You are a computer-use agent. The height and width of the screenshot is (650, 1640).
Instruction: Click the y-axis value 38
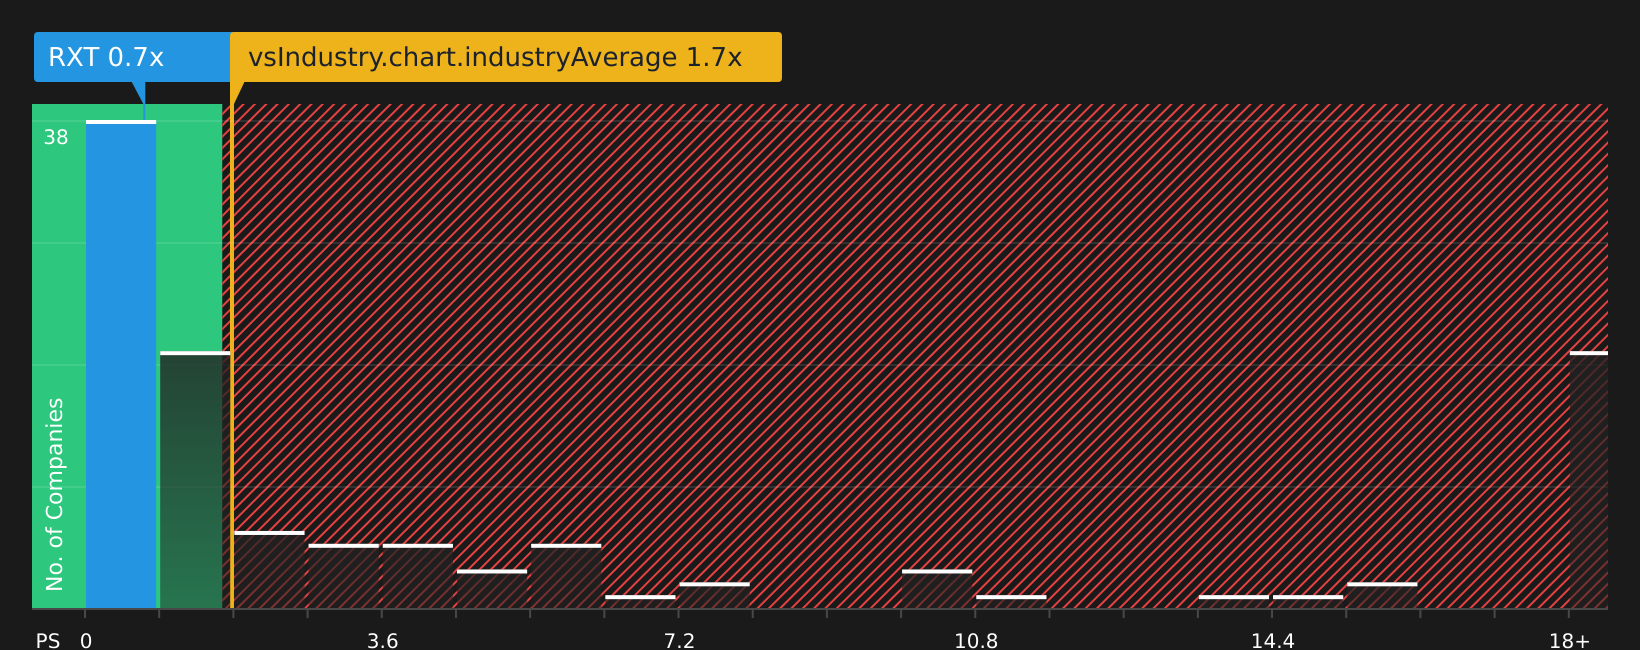point(56,138)
